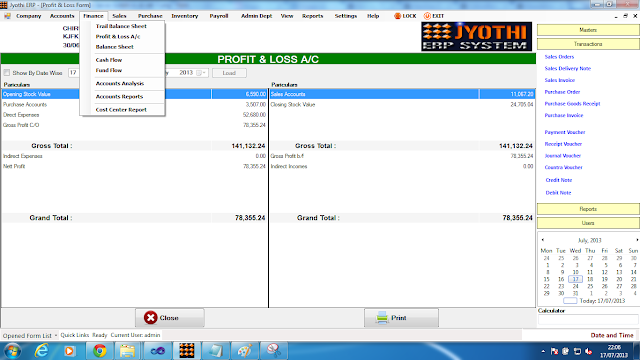Click the Calculator input field
The height and width of the screenshot is (360, 640).
pos(588,320)
